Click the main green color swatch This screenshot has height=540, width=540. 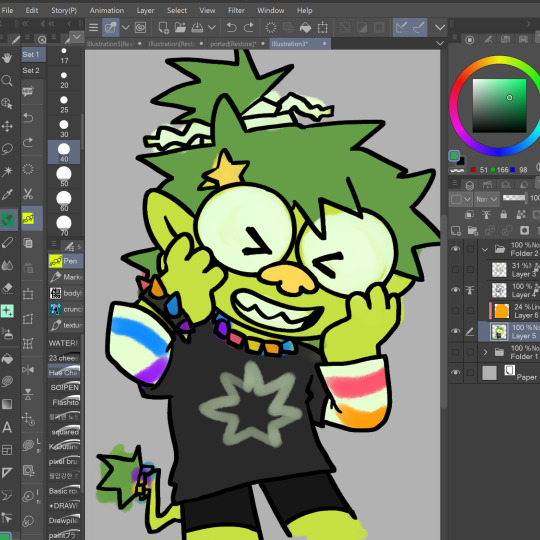tap(454, 156)
